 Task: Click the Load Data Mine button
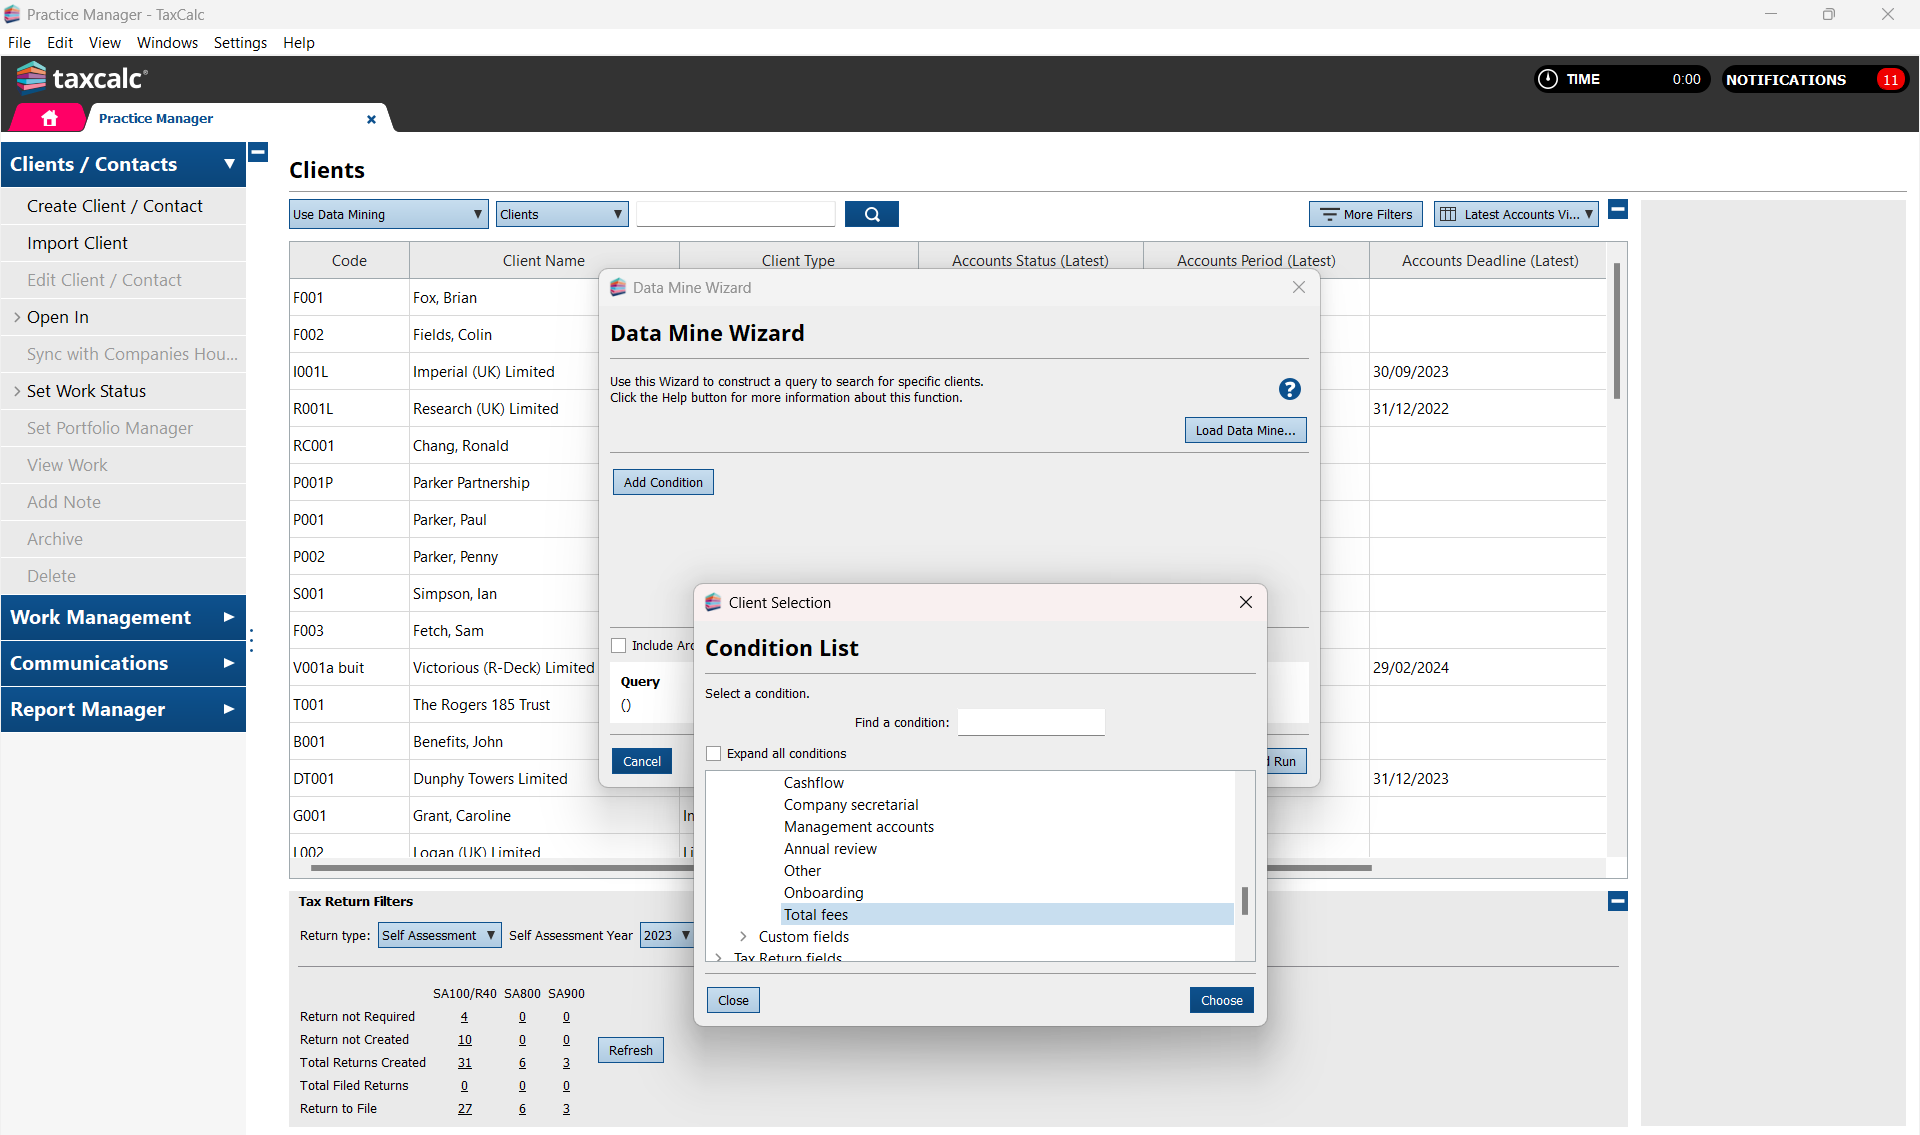[x=1245, y=430]
